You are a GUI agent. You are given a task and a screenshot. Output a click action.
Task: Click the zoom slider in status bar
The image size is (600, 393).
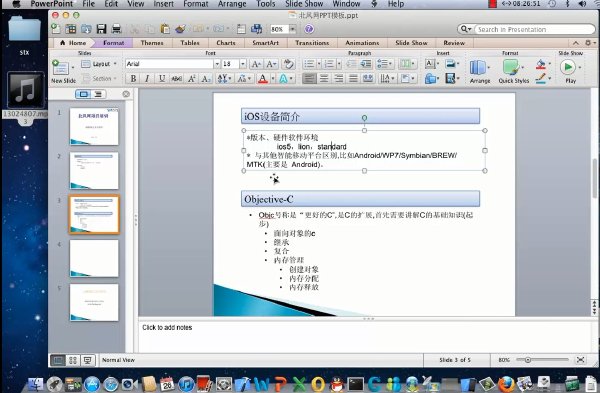[542, 360]
